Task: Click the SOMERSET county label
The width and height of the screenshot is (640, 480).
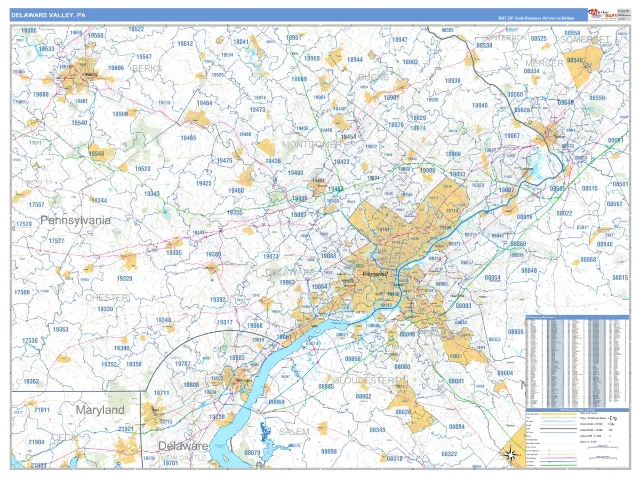Action: (x=583, y=39)
